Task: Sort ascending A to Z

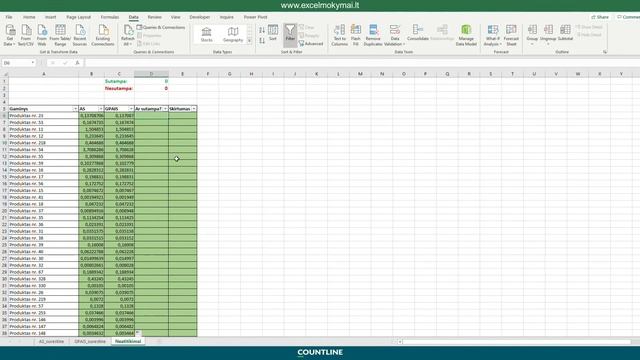Action: click(262, 30)
